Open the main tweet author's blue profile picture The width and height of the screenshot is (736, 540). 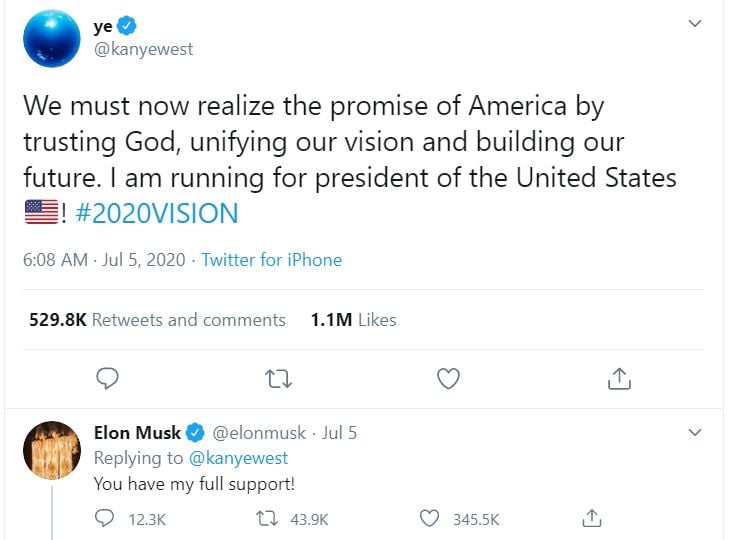pos(51,39)
